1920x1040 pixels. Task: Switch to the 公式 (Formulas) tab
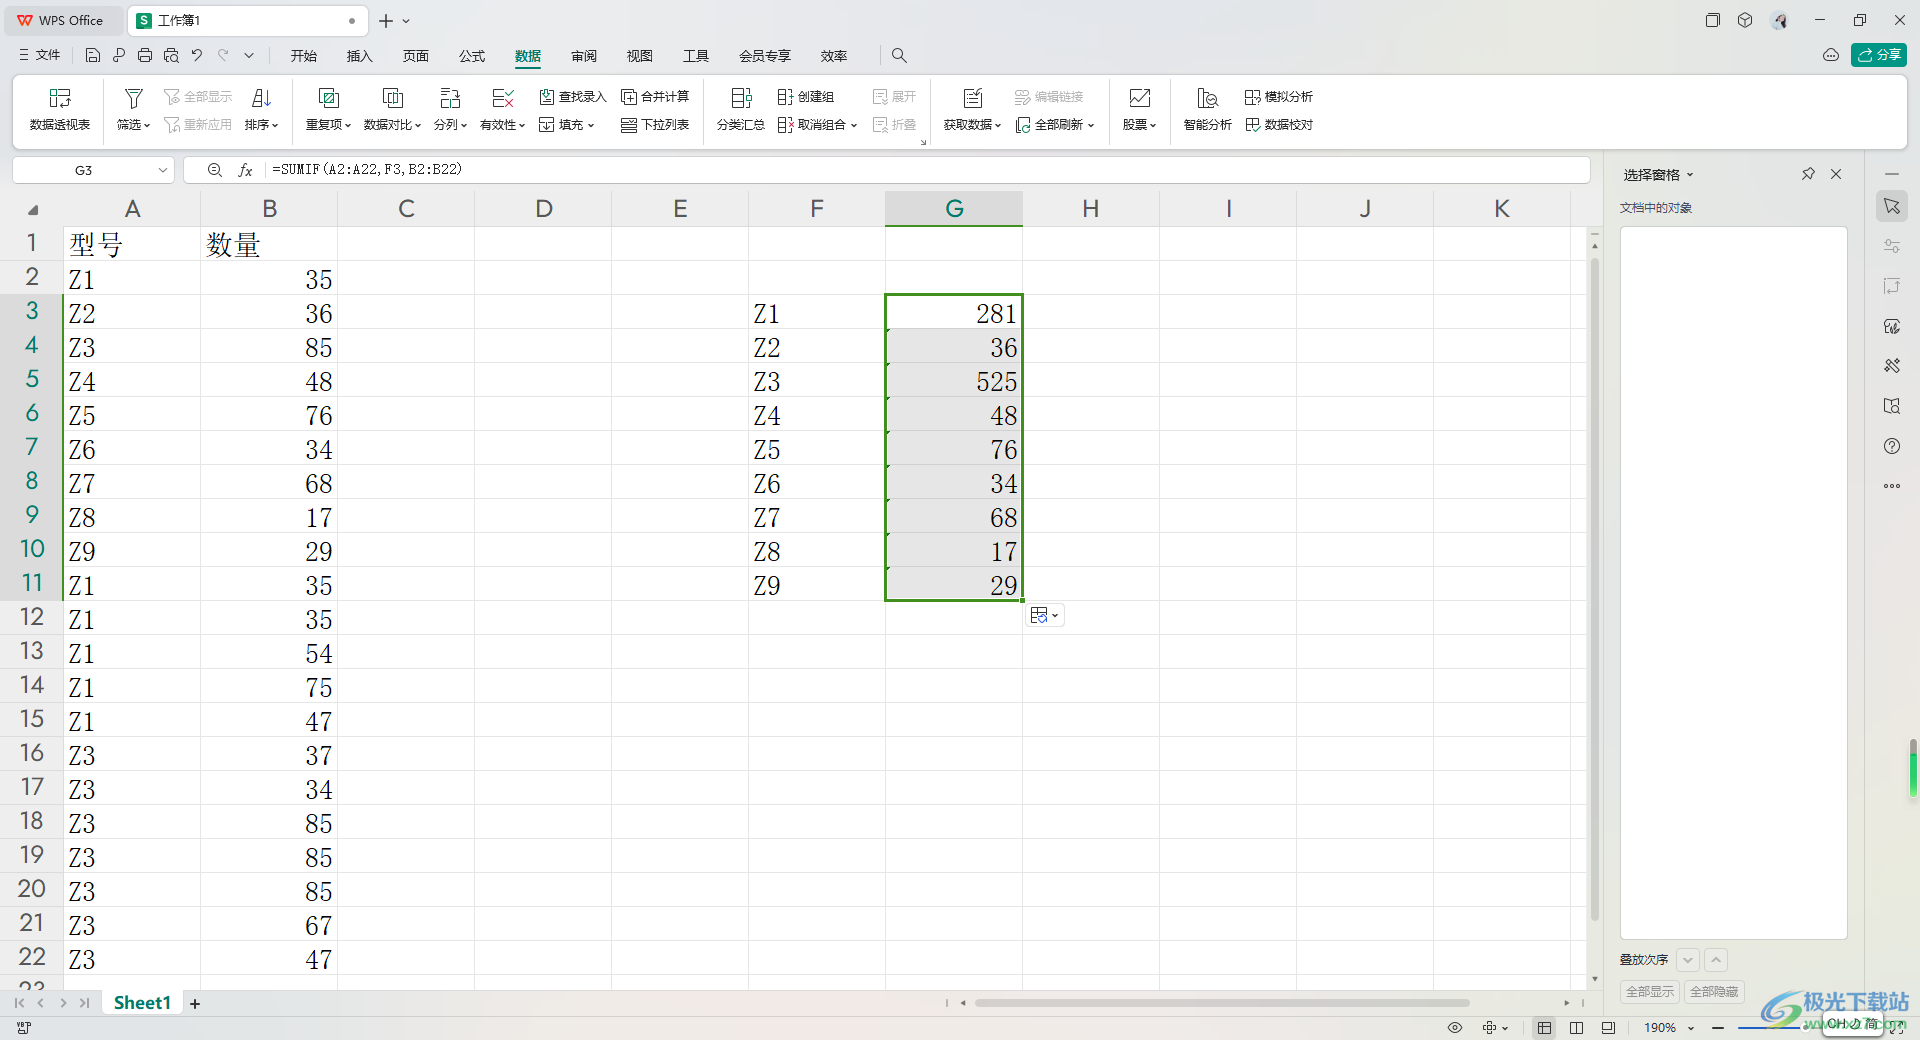[x=472, y=56]
